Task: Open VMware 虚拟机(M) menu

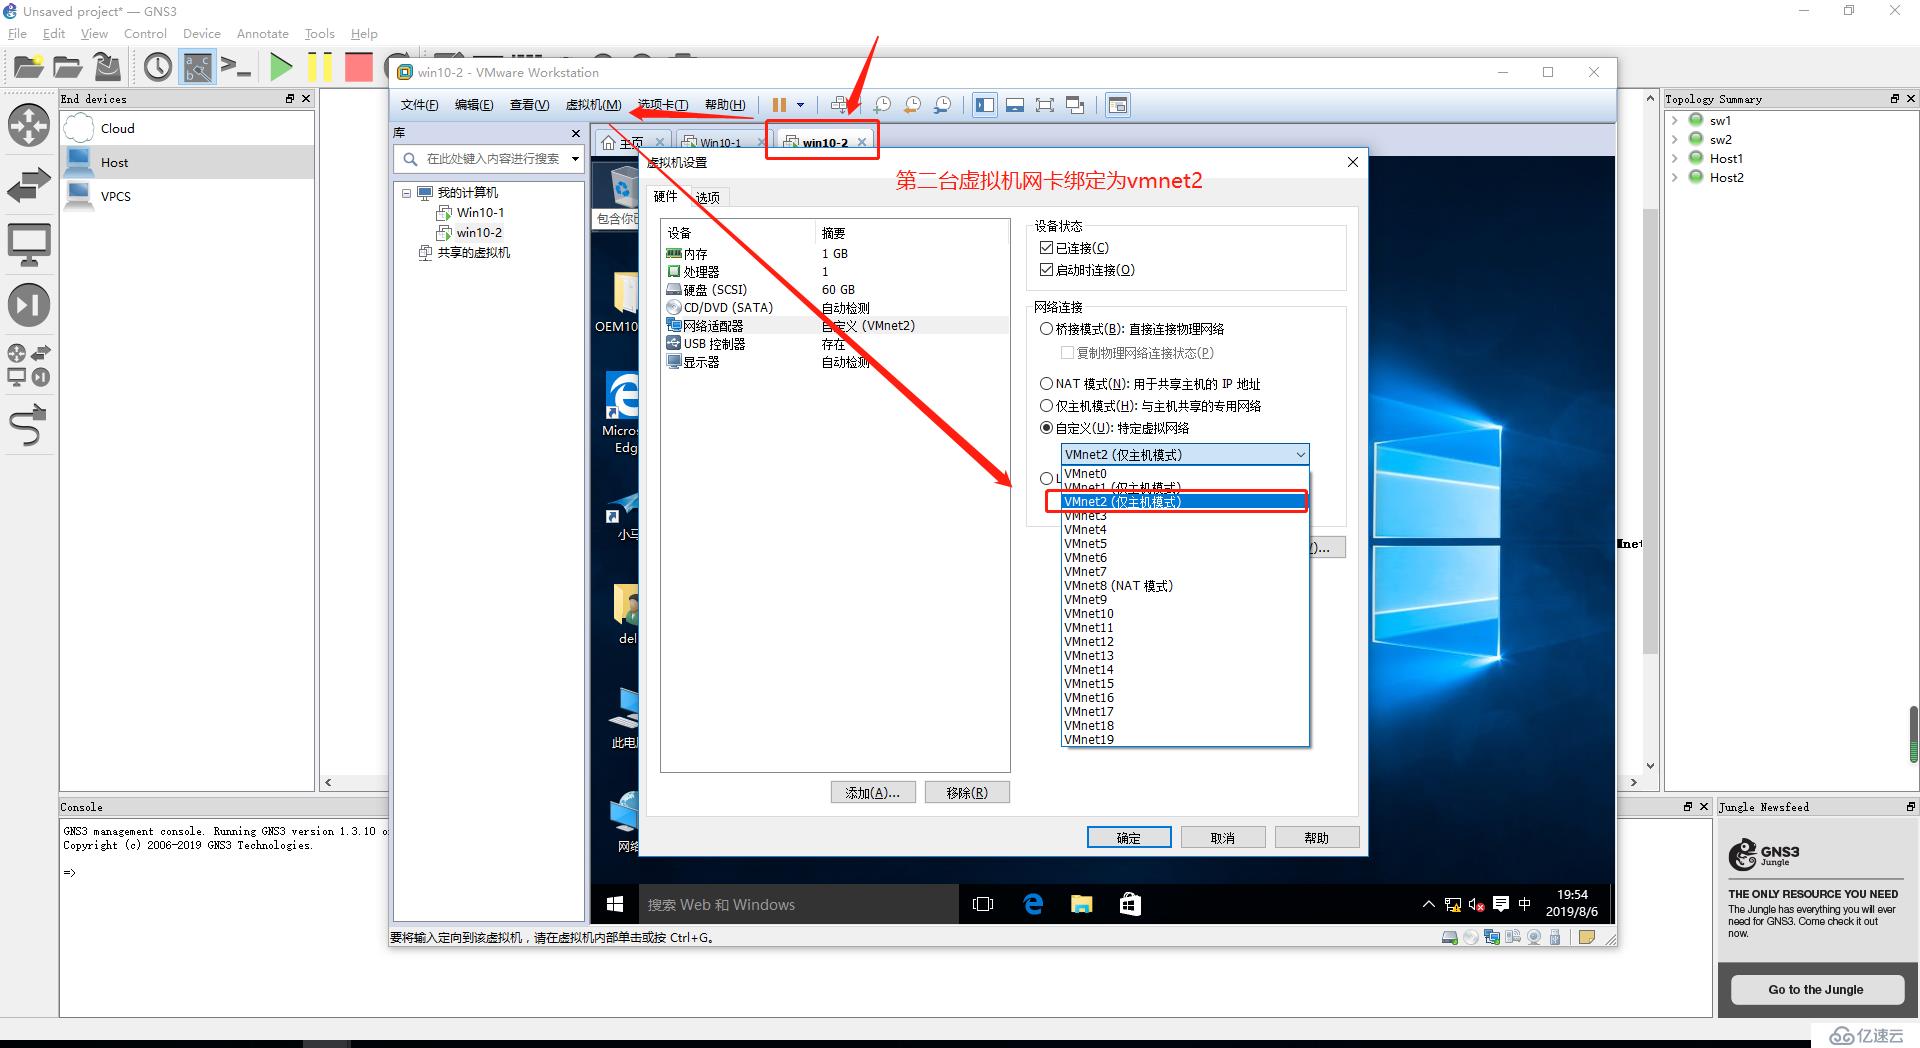Action: coord(593,105)
